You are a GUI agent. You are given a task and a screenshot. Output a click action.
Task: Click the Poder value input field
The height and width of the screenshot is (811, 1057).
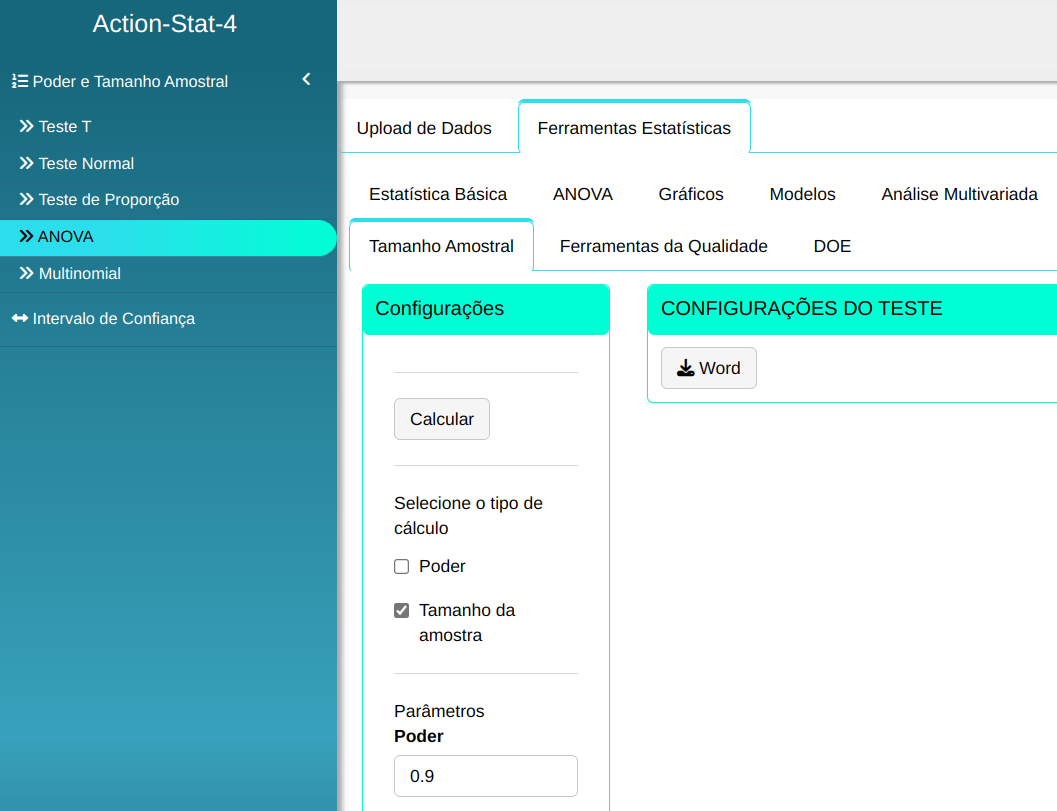(x=486, y=776)
